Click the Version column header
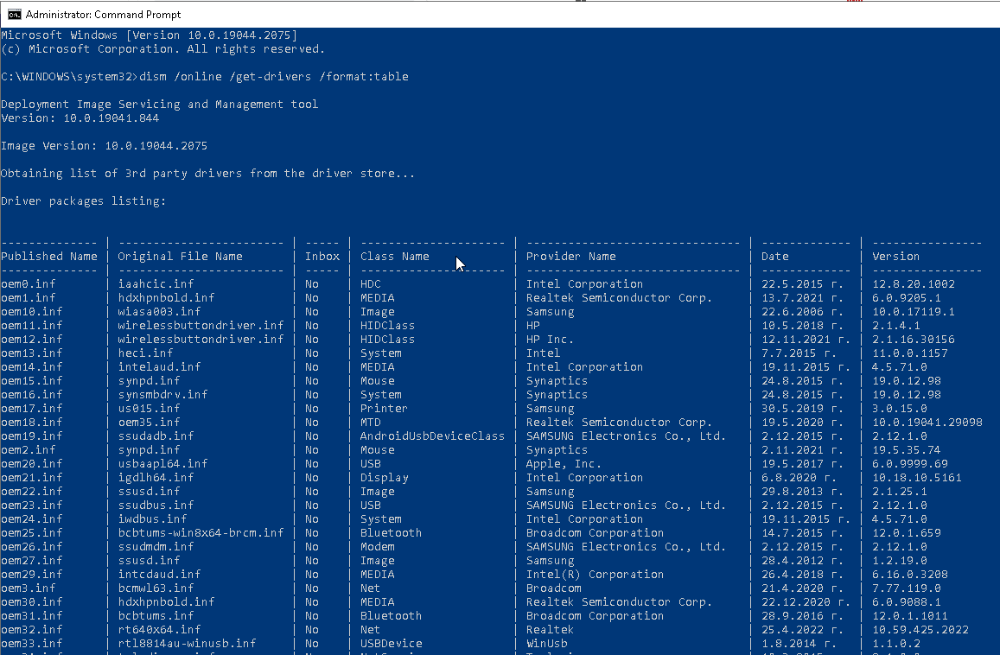Image resolution: width=1000 pixels, height=655 pixels. pyautogui.click(x=896, y=256)
